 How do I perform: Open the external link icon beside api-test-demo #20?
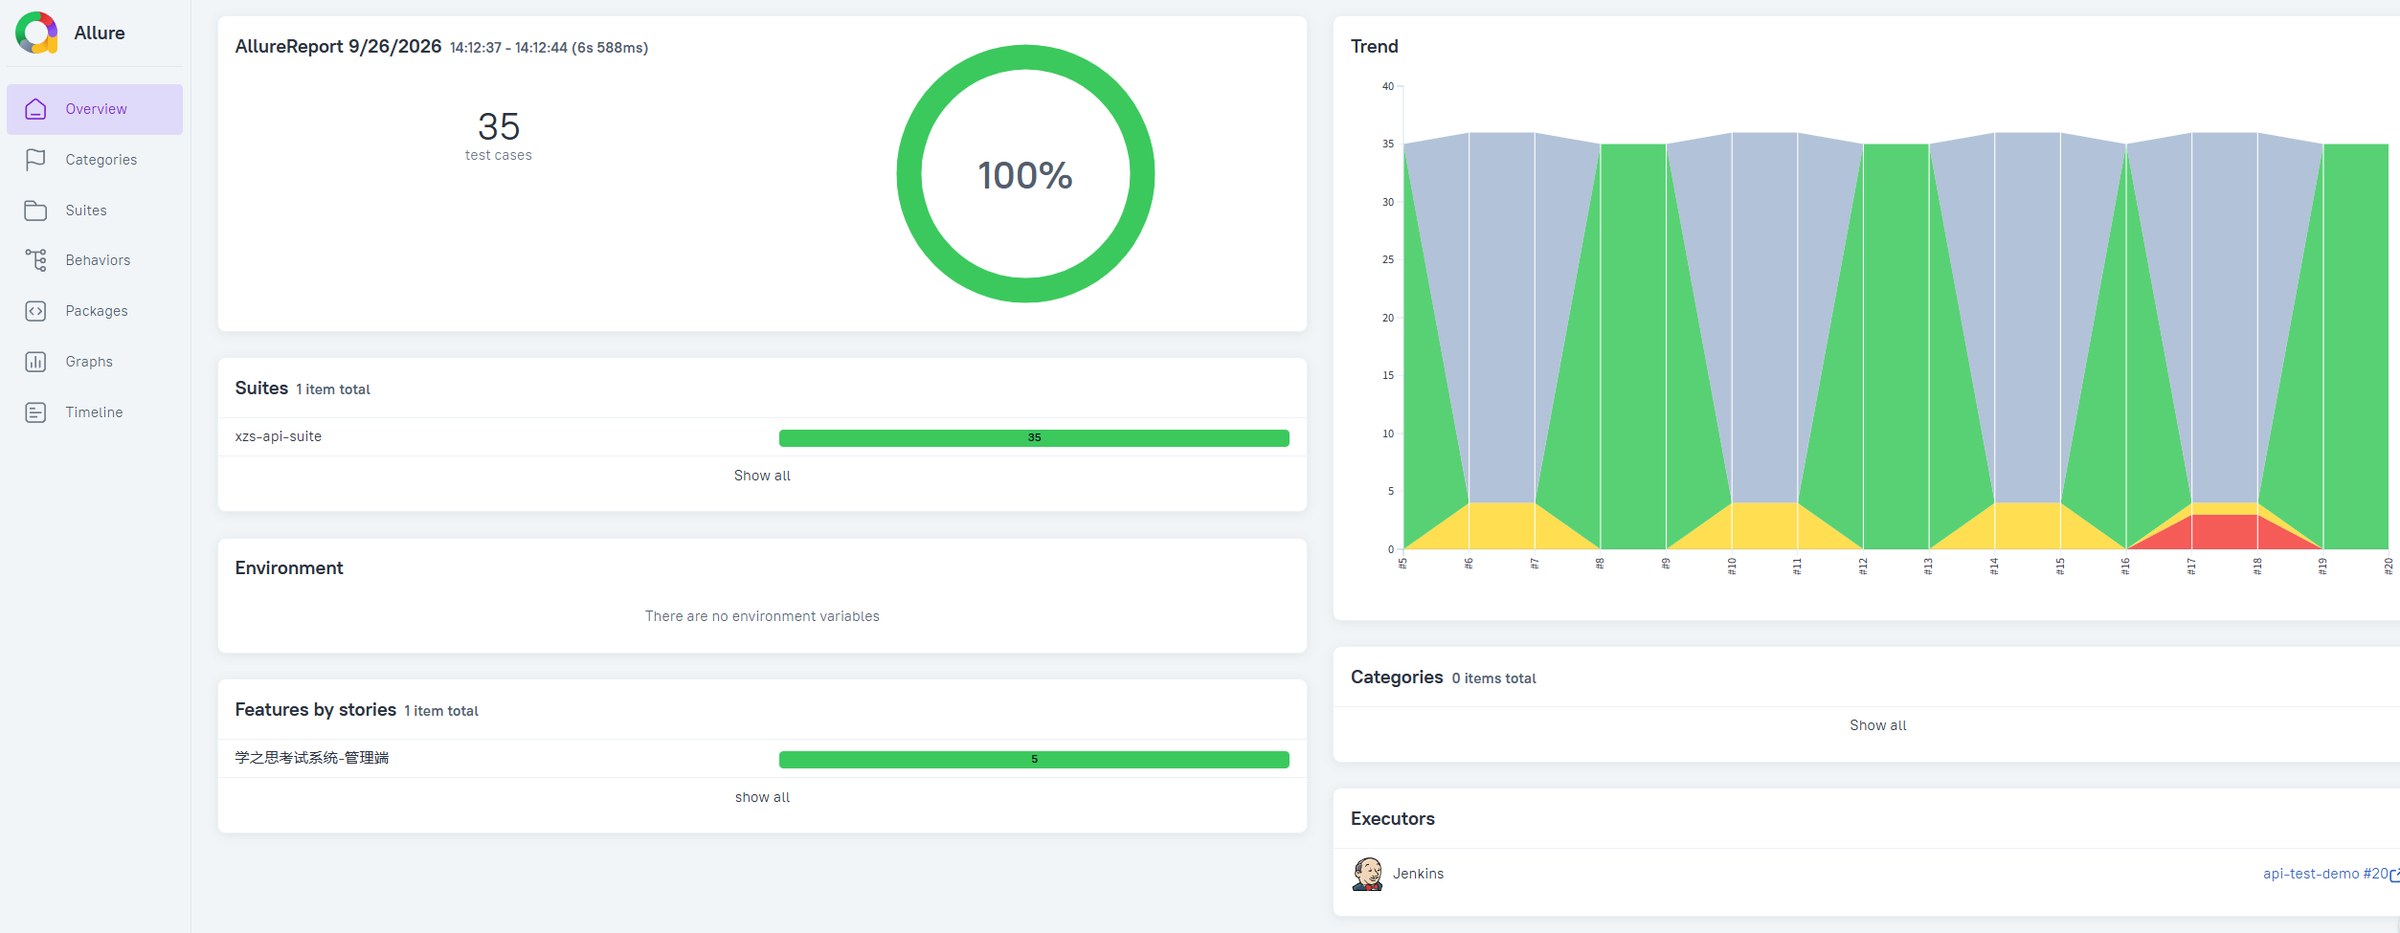click(x=2394, y=875)
